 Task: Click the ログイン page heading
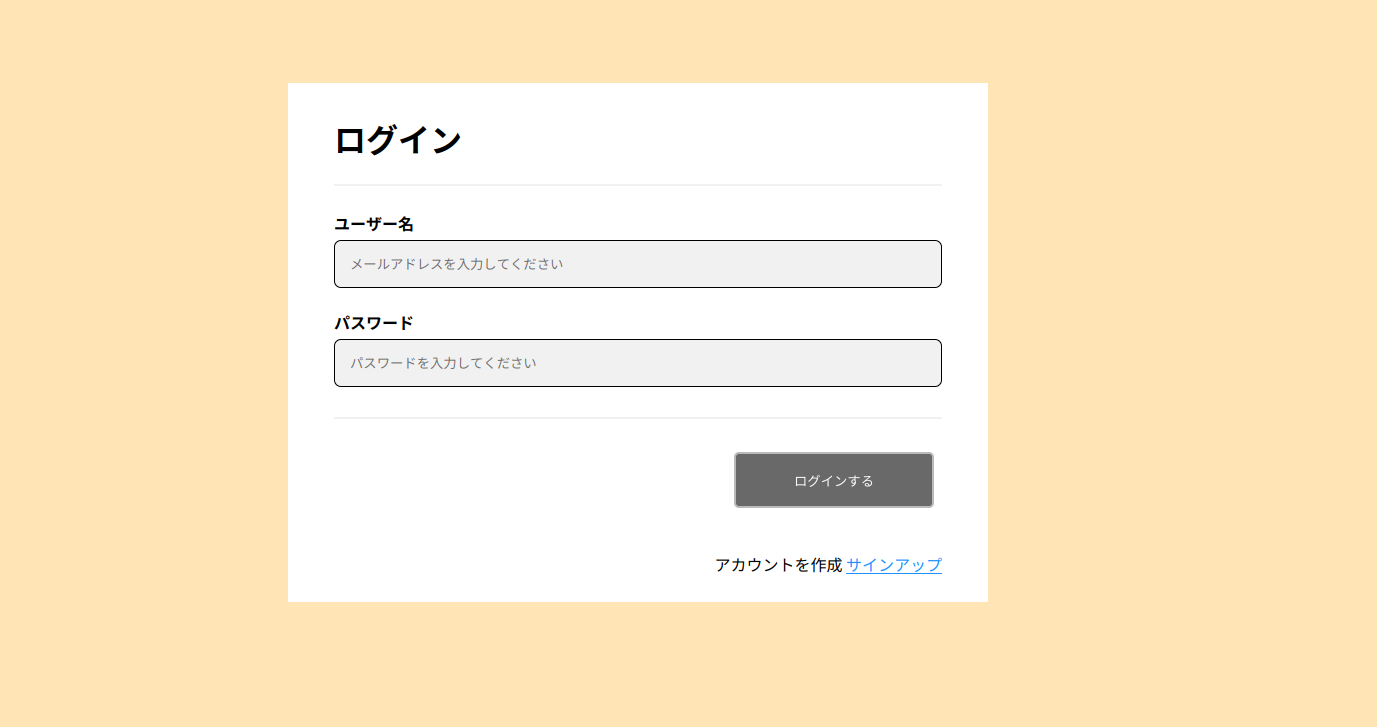pos(398,140)
